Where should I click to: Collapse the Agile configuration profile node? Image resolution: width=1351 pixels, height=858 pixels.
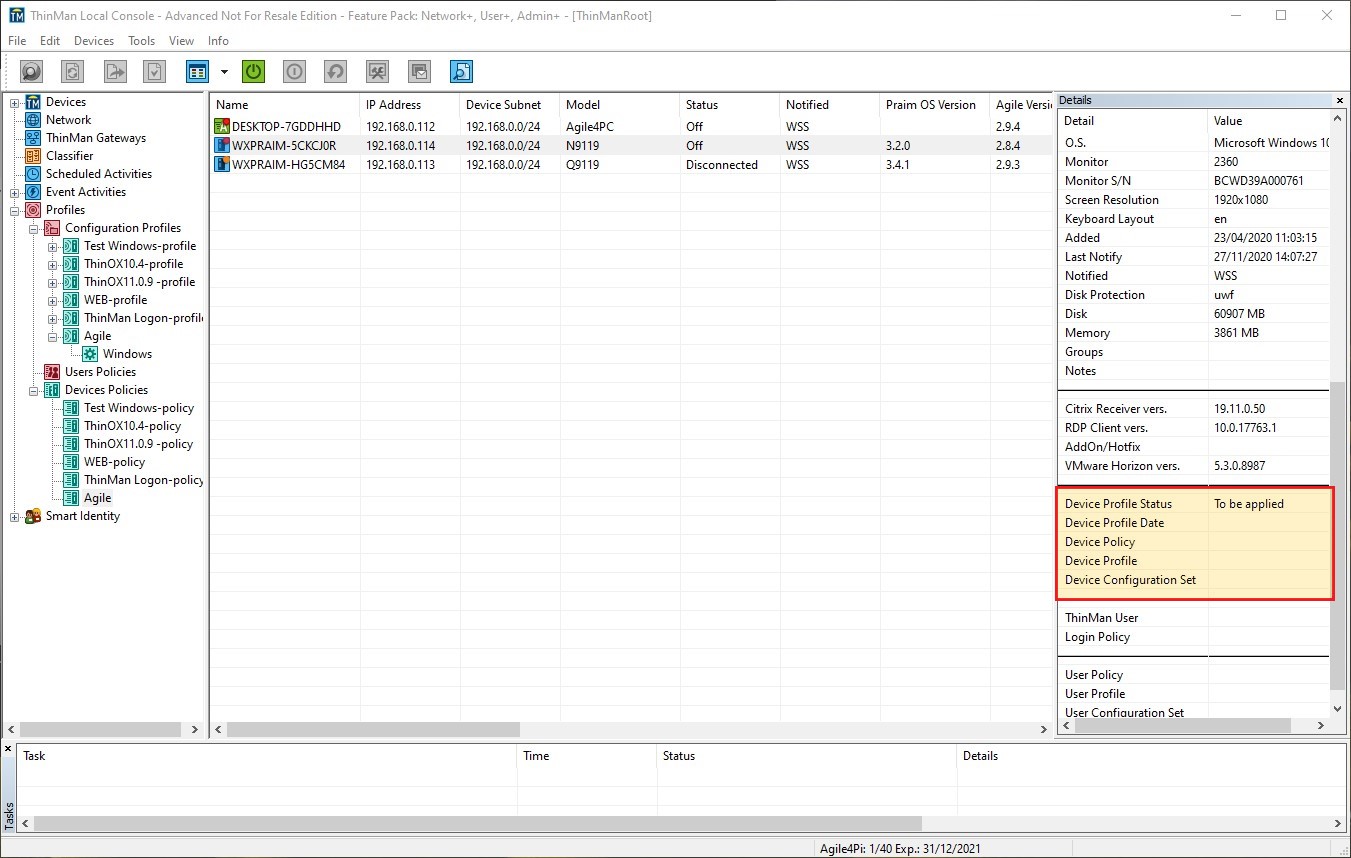[53, 336]
